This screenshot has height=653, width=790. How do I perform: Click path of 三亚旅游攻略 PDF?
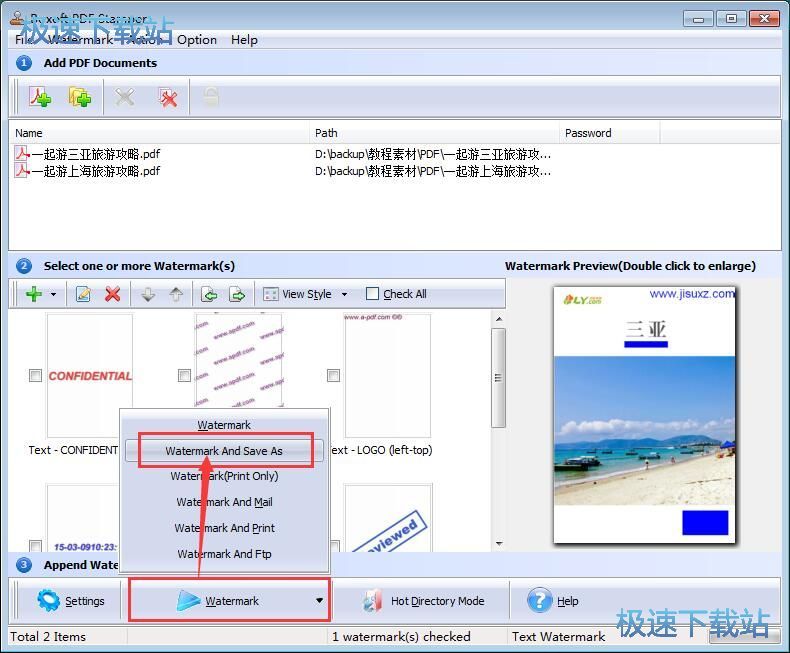[433, 154]
